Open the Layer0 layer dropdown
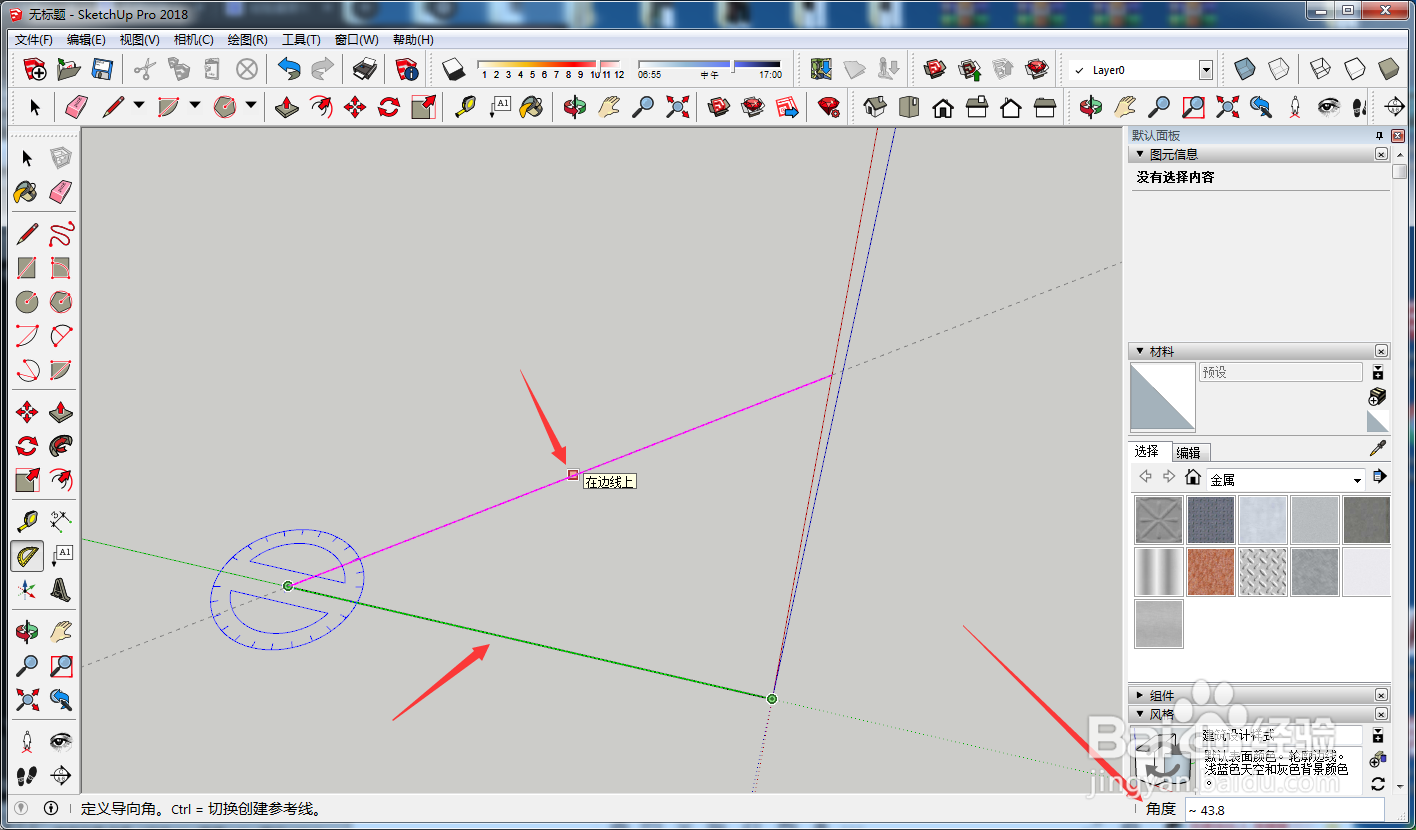The height and width of the screenshot is (830, 1416). (1205, 70)
